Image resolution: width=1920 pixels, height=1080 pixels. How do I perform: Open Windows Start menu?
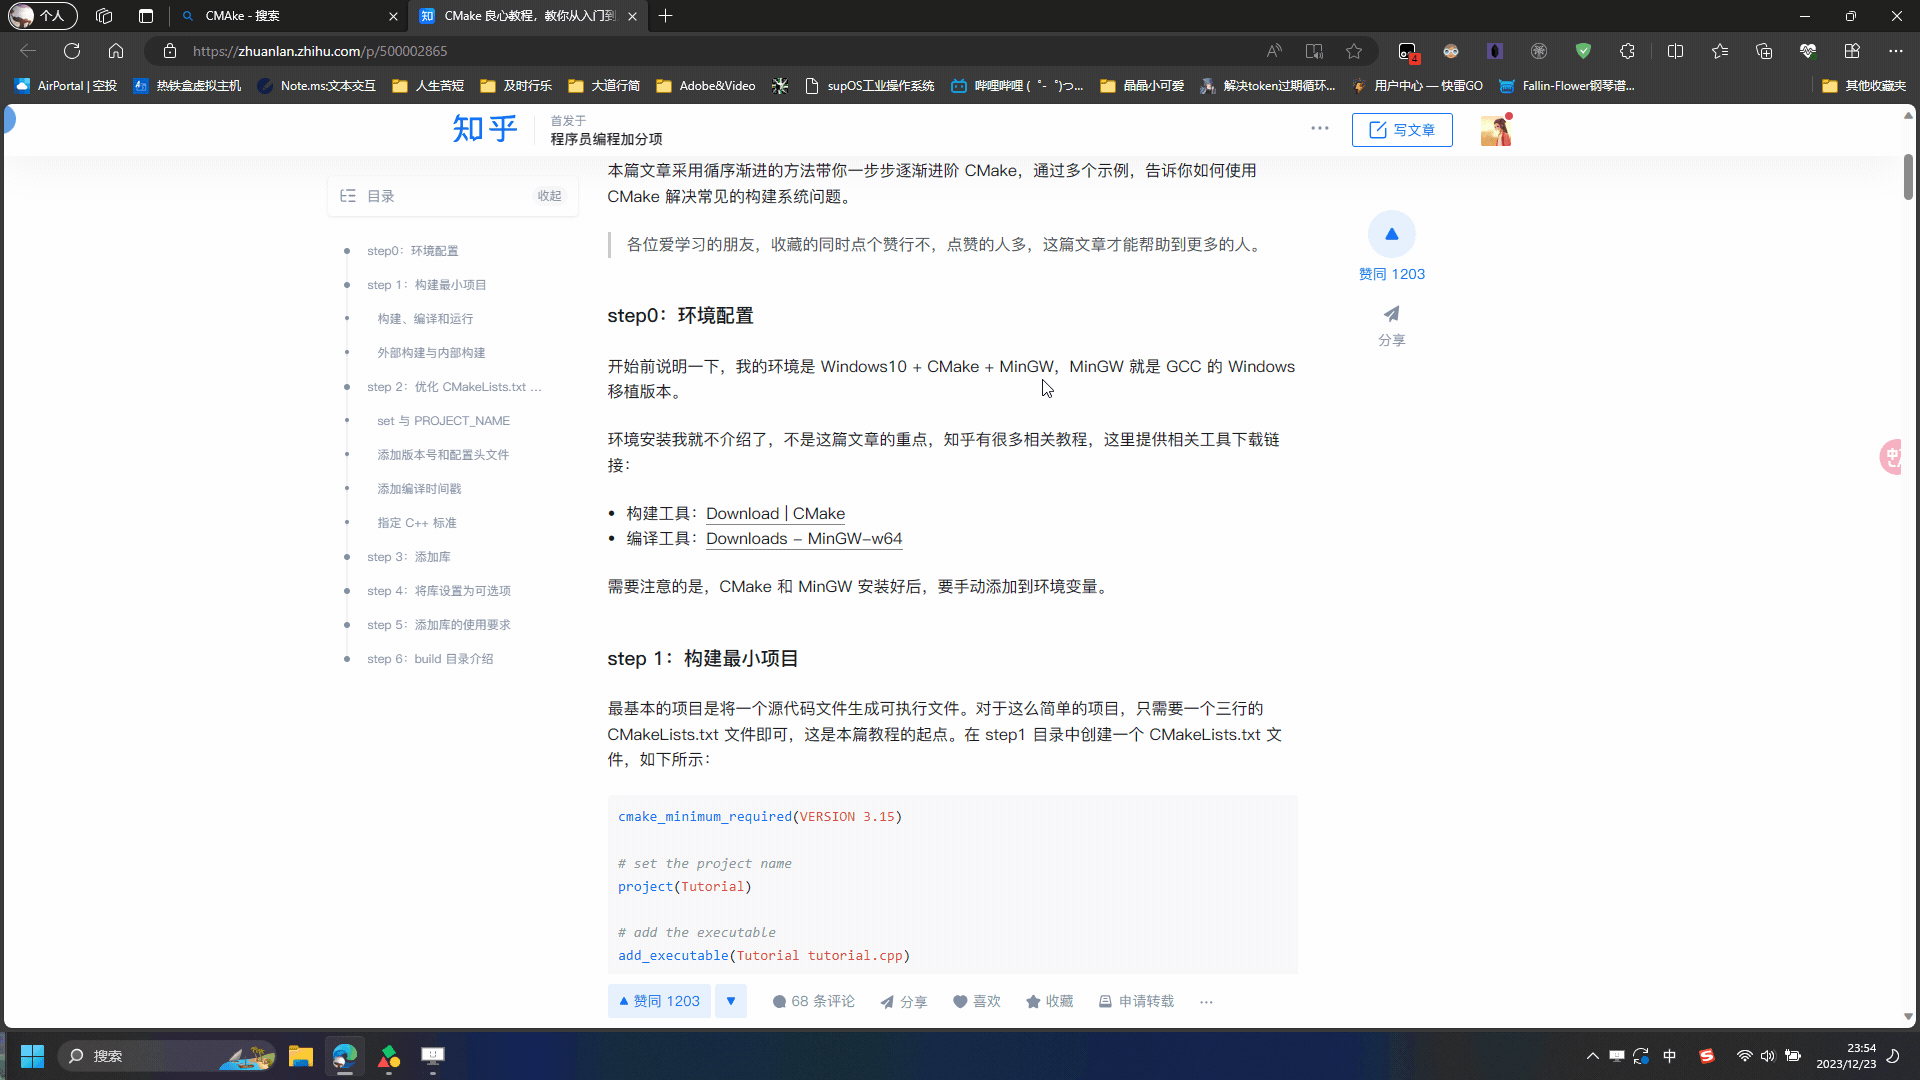pos(32,1056)
